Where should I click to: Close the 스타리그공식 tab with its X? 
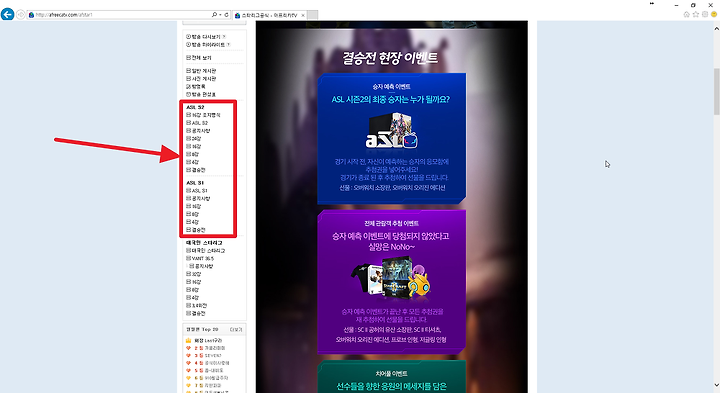click(x=303, y=15)
